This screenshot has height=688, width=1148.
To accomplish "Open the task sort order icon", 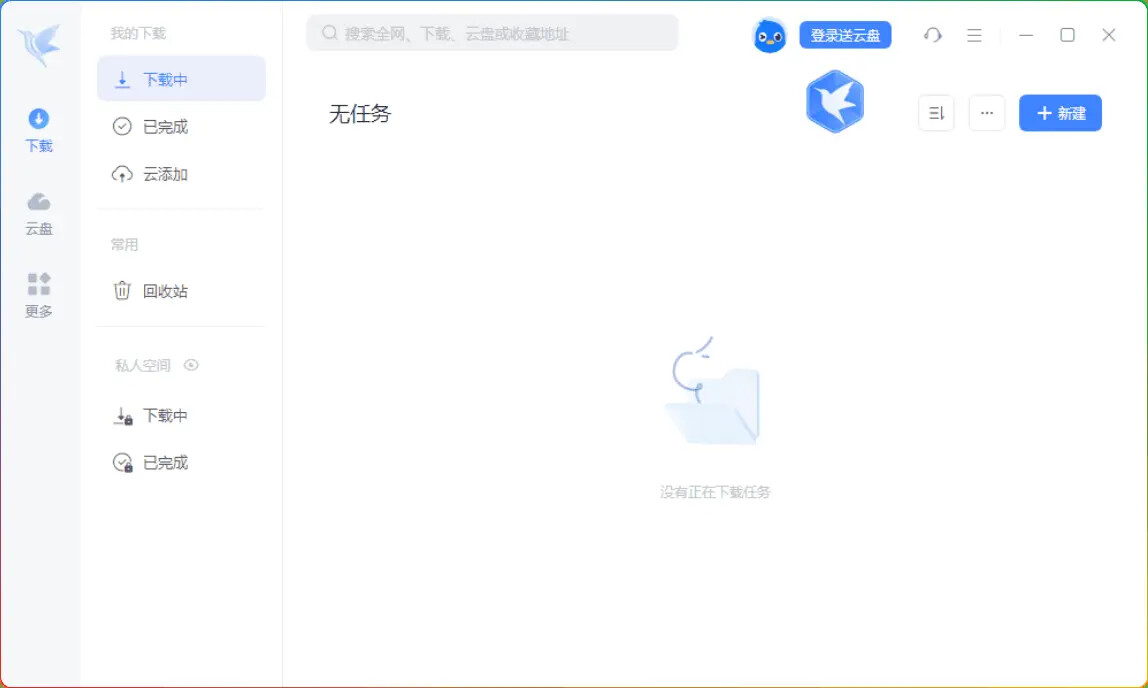I will point(935,113).
